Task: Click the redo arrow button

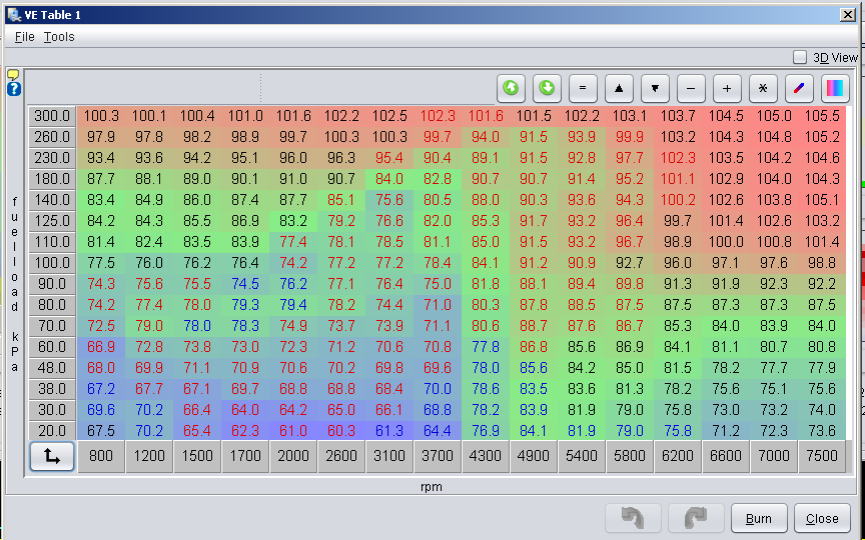Action: 696,519
